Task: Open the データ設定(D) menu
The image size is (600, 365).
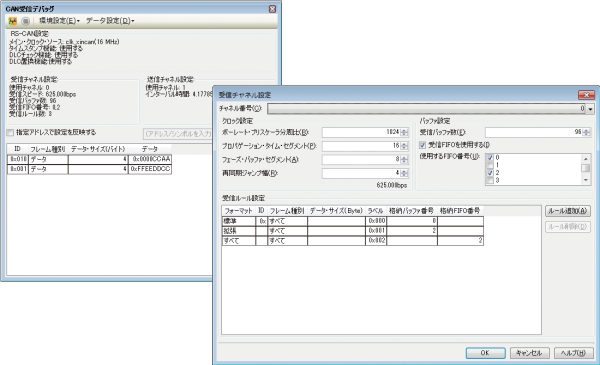Action: point(110,21)
